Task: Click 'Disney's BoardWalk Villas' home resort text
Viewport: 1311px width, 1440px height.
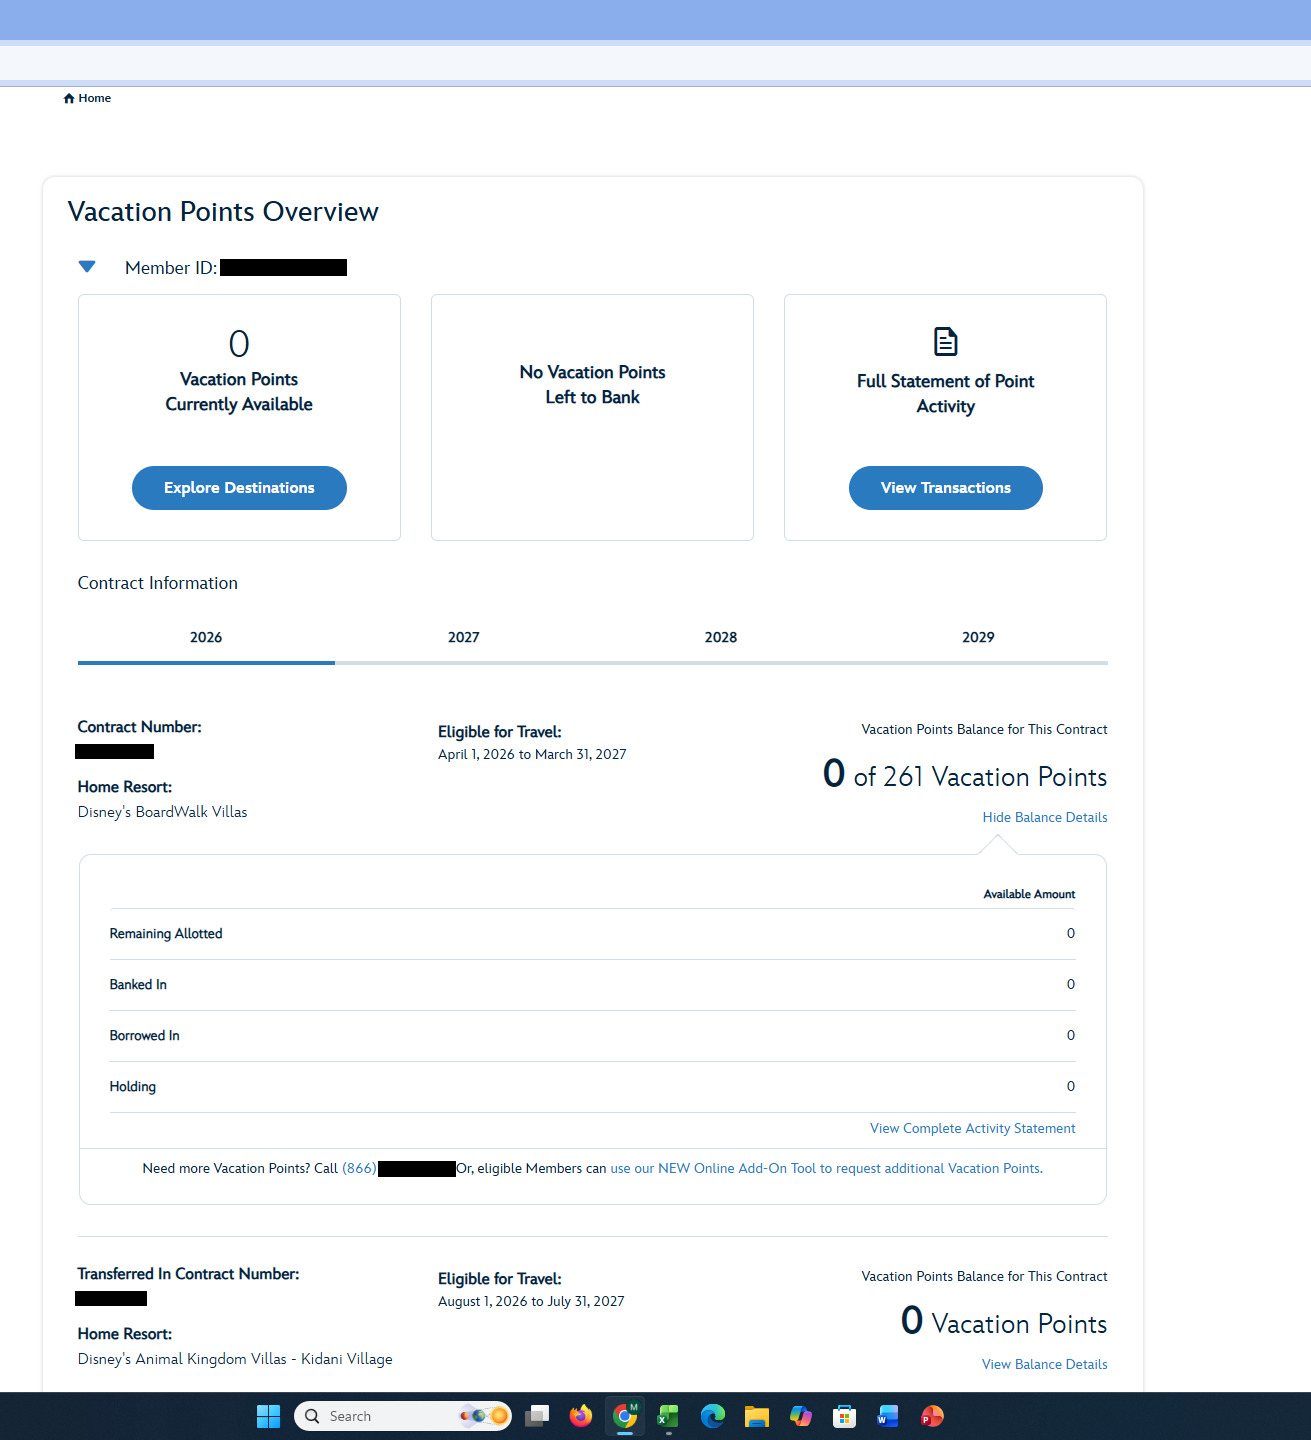Action: point(163,812)
